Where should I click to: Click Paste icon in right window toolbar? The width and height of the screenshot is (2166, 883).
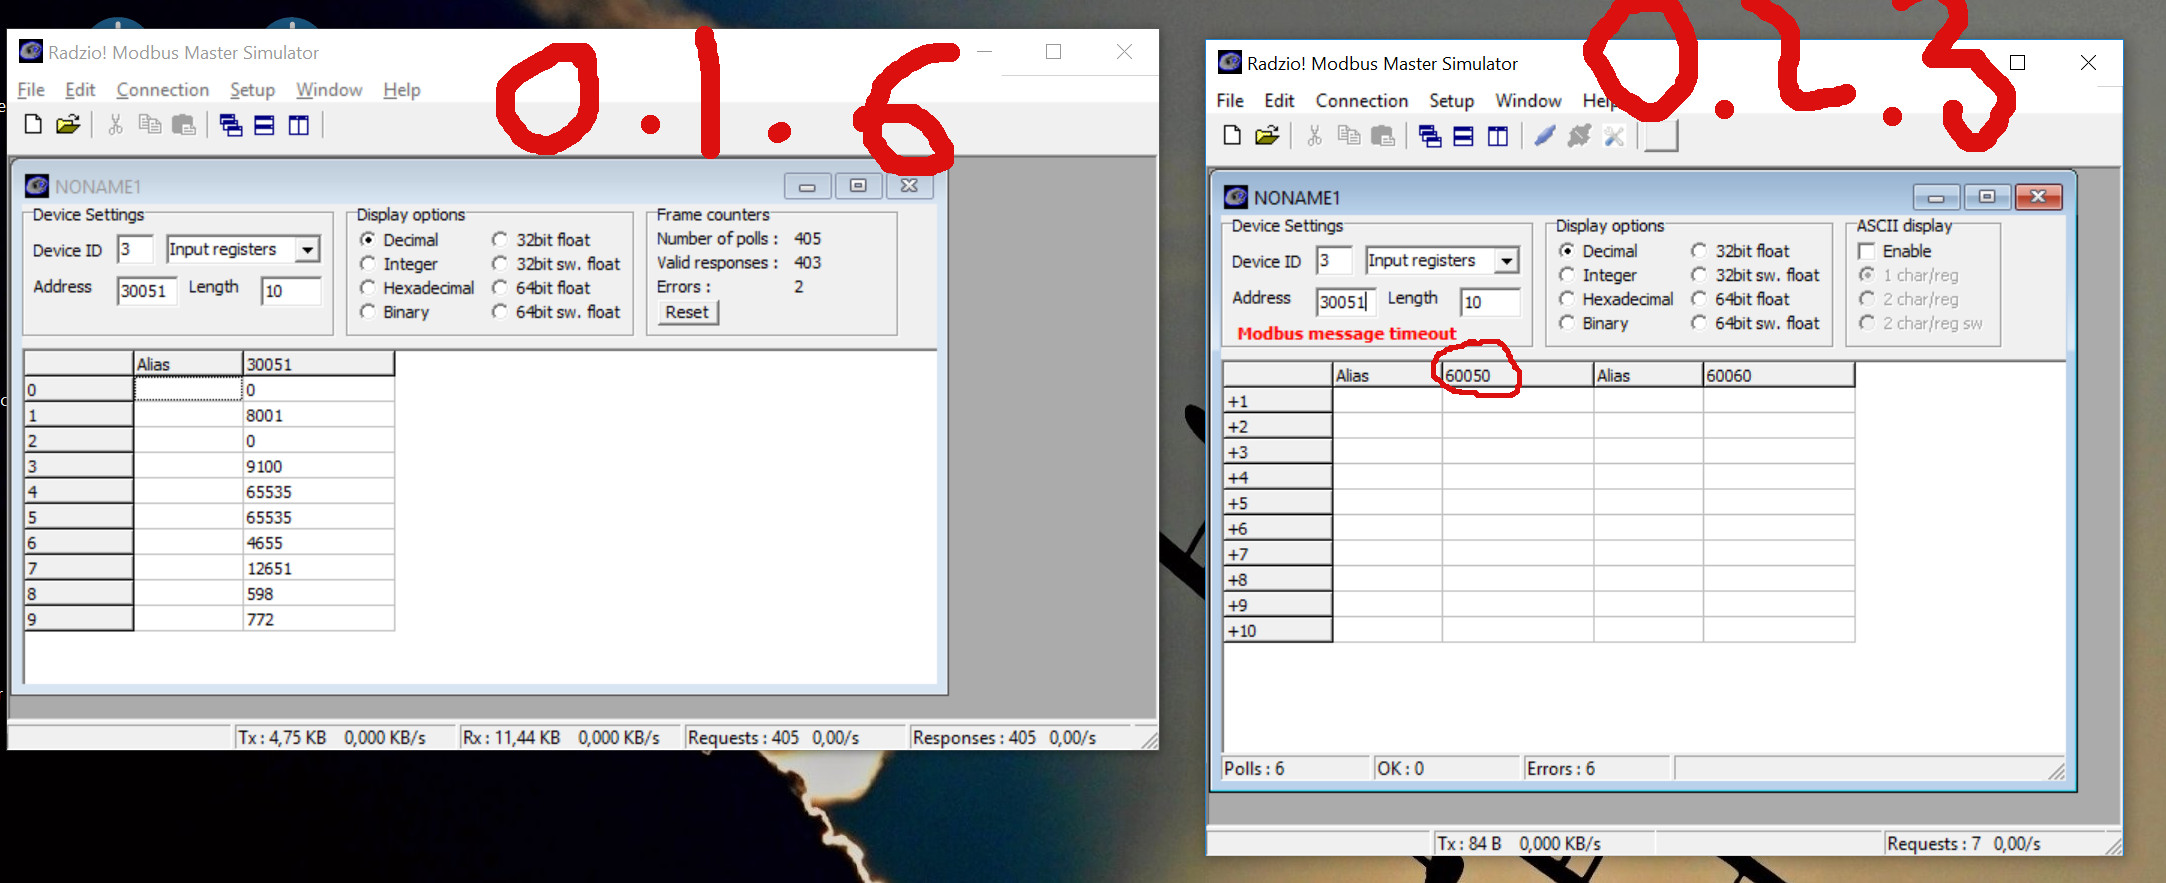(x=1383, y=136)
